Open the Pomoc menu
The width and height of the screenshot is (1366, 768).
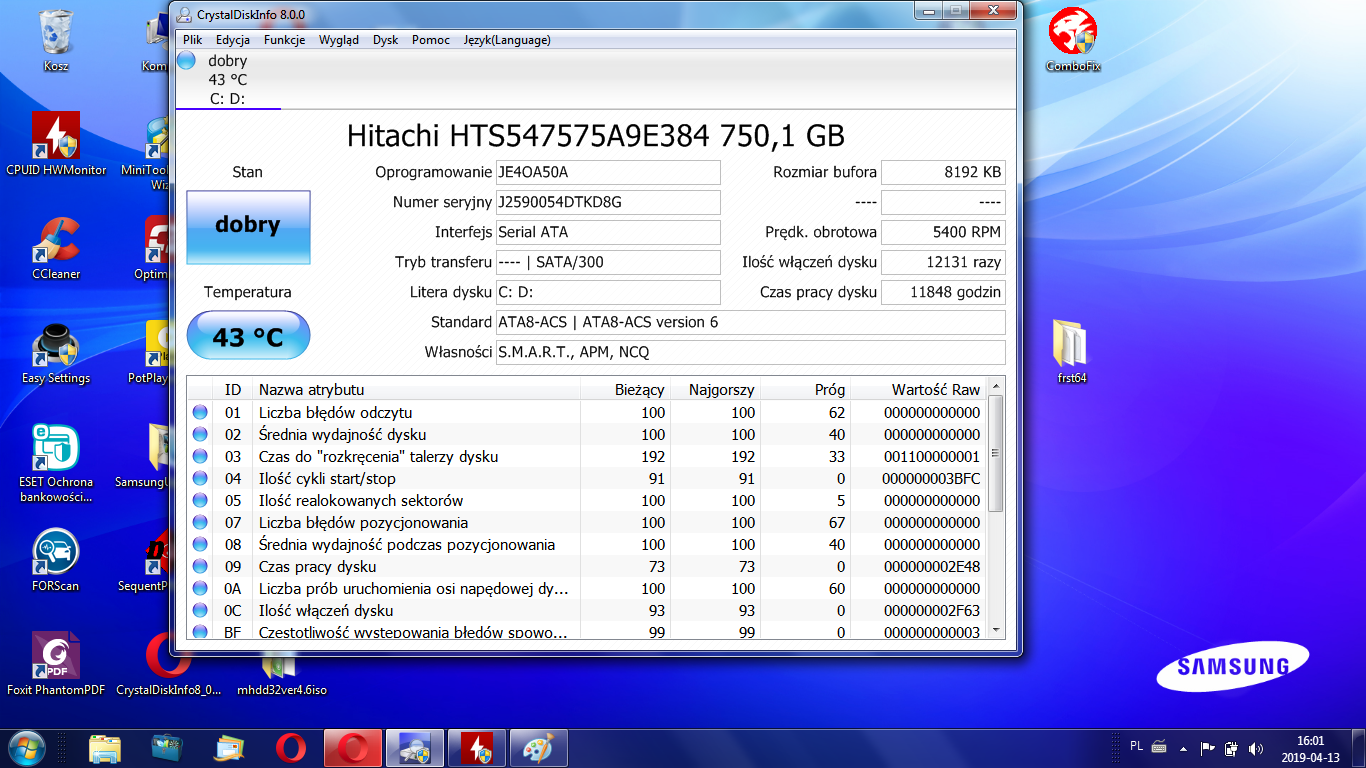click(x=431, y=40)
